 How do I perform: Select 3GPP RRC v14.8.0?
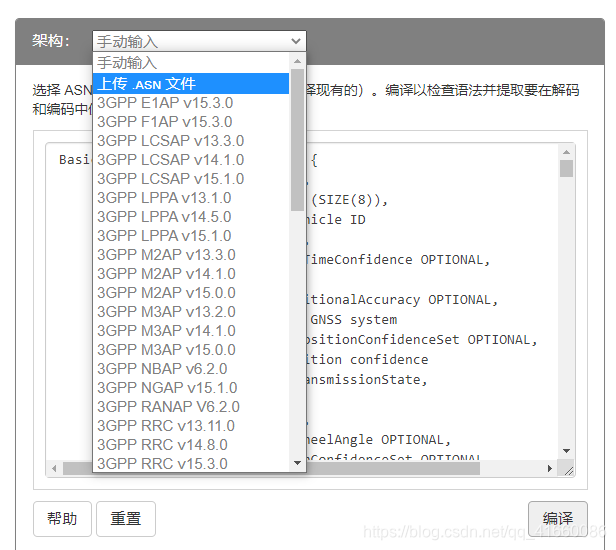(191, 445)
